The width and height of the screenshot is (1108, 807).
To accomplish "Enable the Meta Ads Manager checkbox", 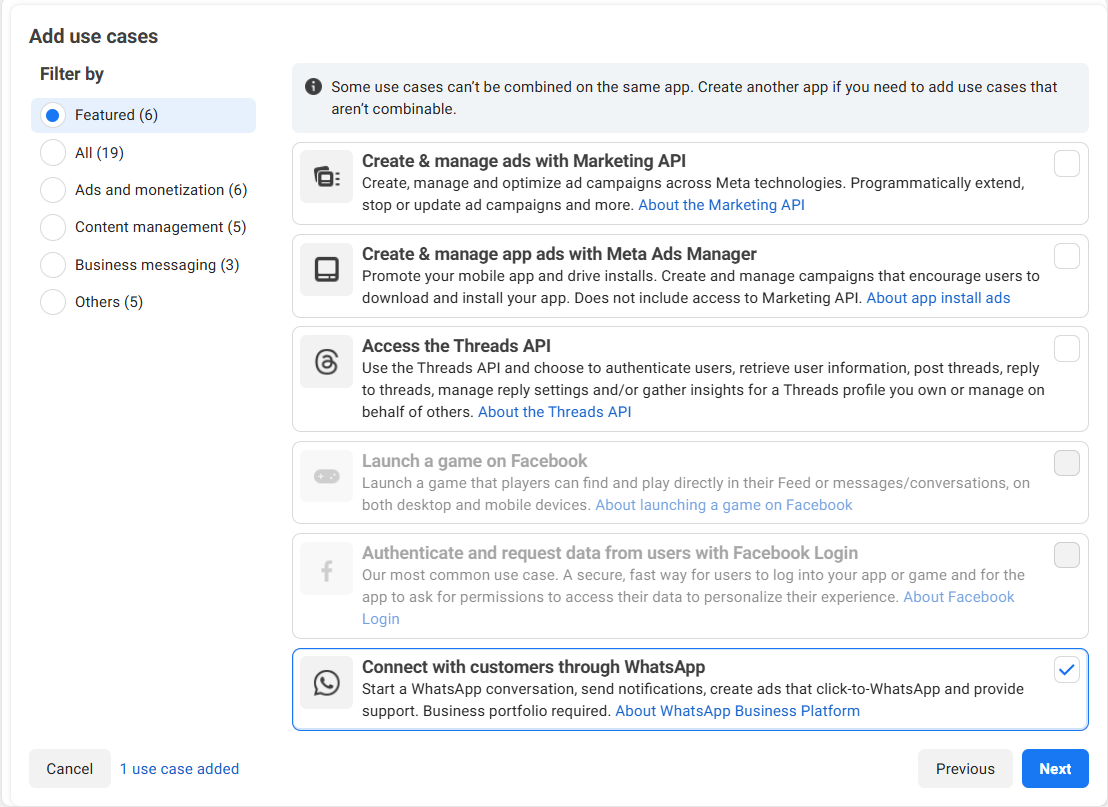I will tap(1066, 256).
